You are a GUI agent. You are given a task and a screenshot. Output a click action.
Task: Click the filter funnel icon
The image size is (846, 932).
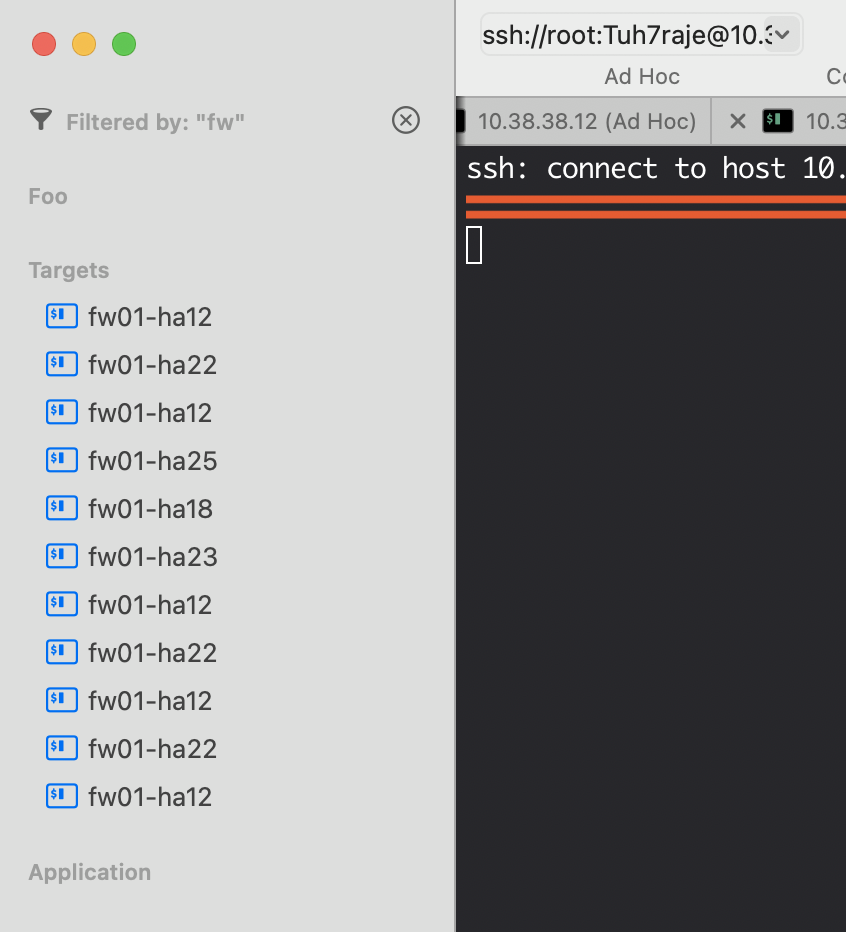[40, 121]
